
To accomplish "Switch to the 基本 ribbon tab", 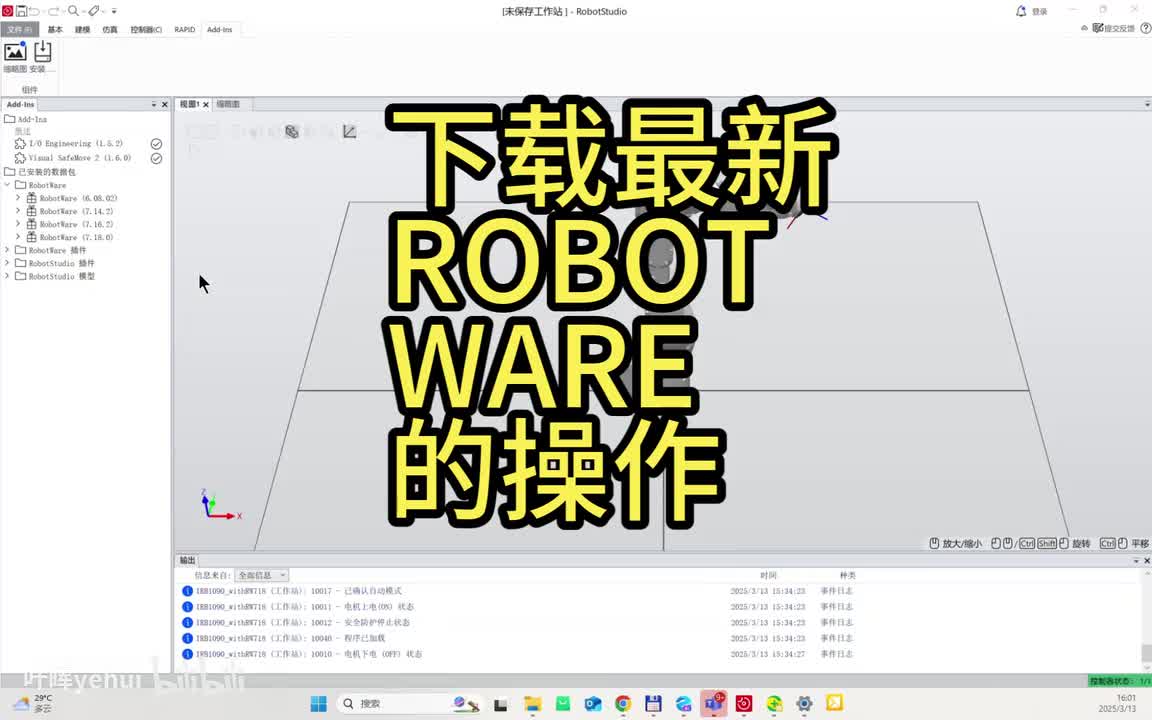I will [55, 29].
